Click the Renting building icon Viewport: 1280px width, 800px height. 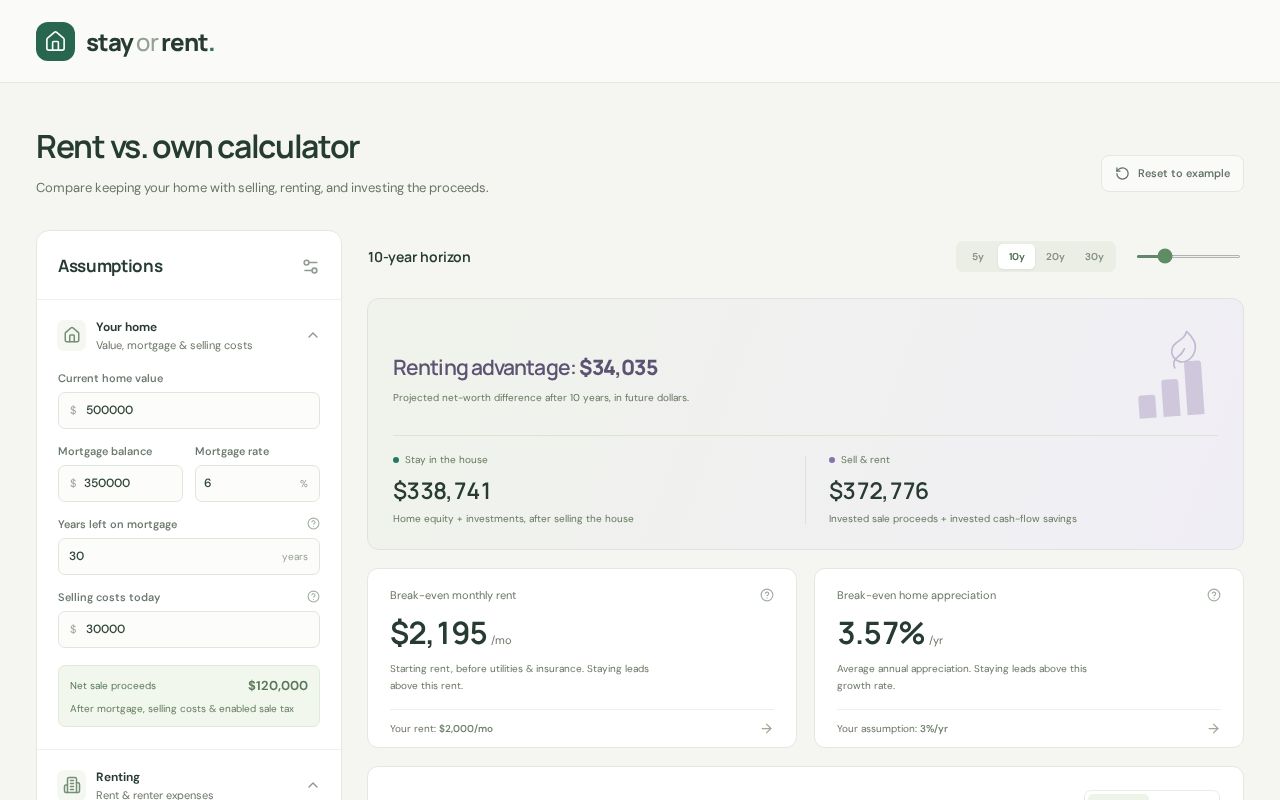tap(72, 785)
